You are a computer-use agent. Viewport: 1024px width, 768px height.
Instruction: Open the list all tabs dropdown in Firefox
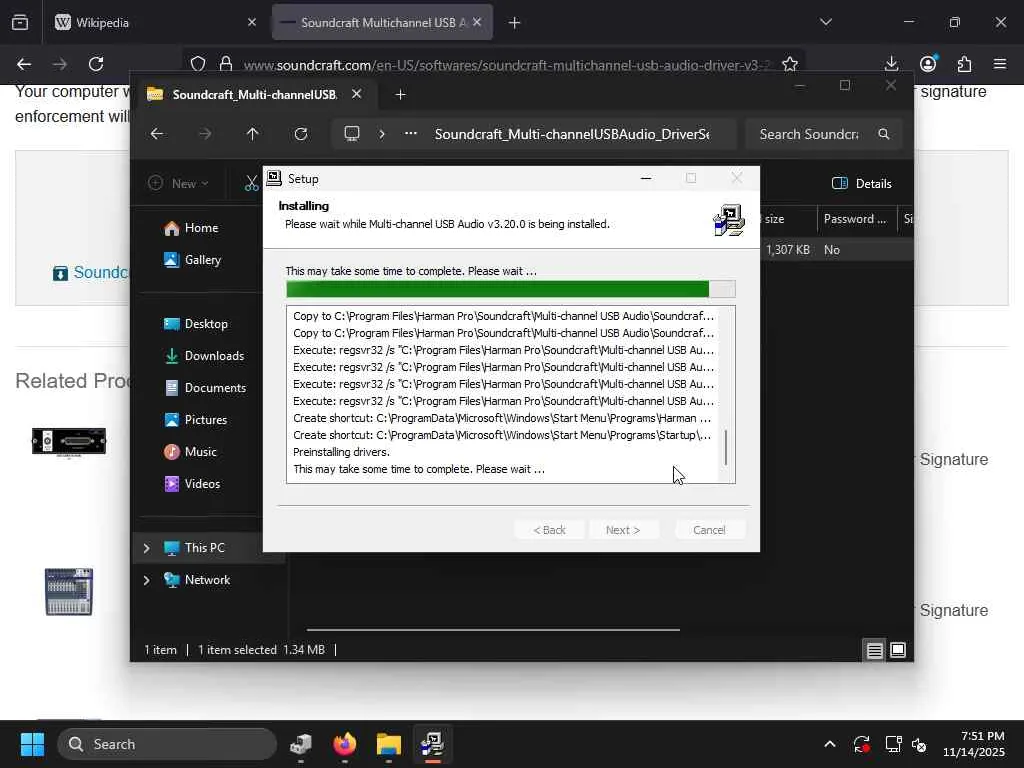[825, 22]
